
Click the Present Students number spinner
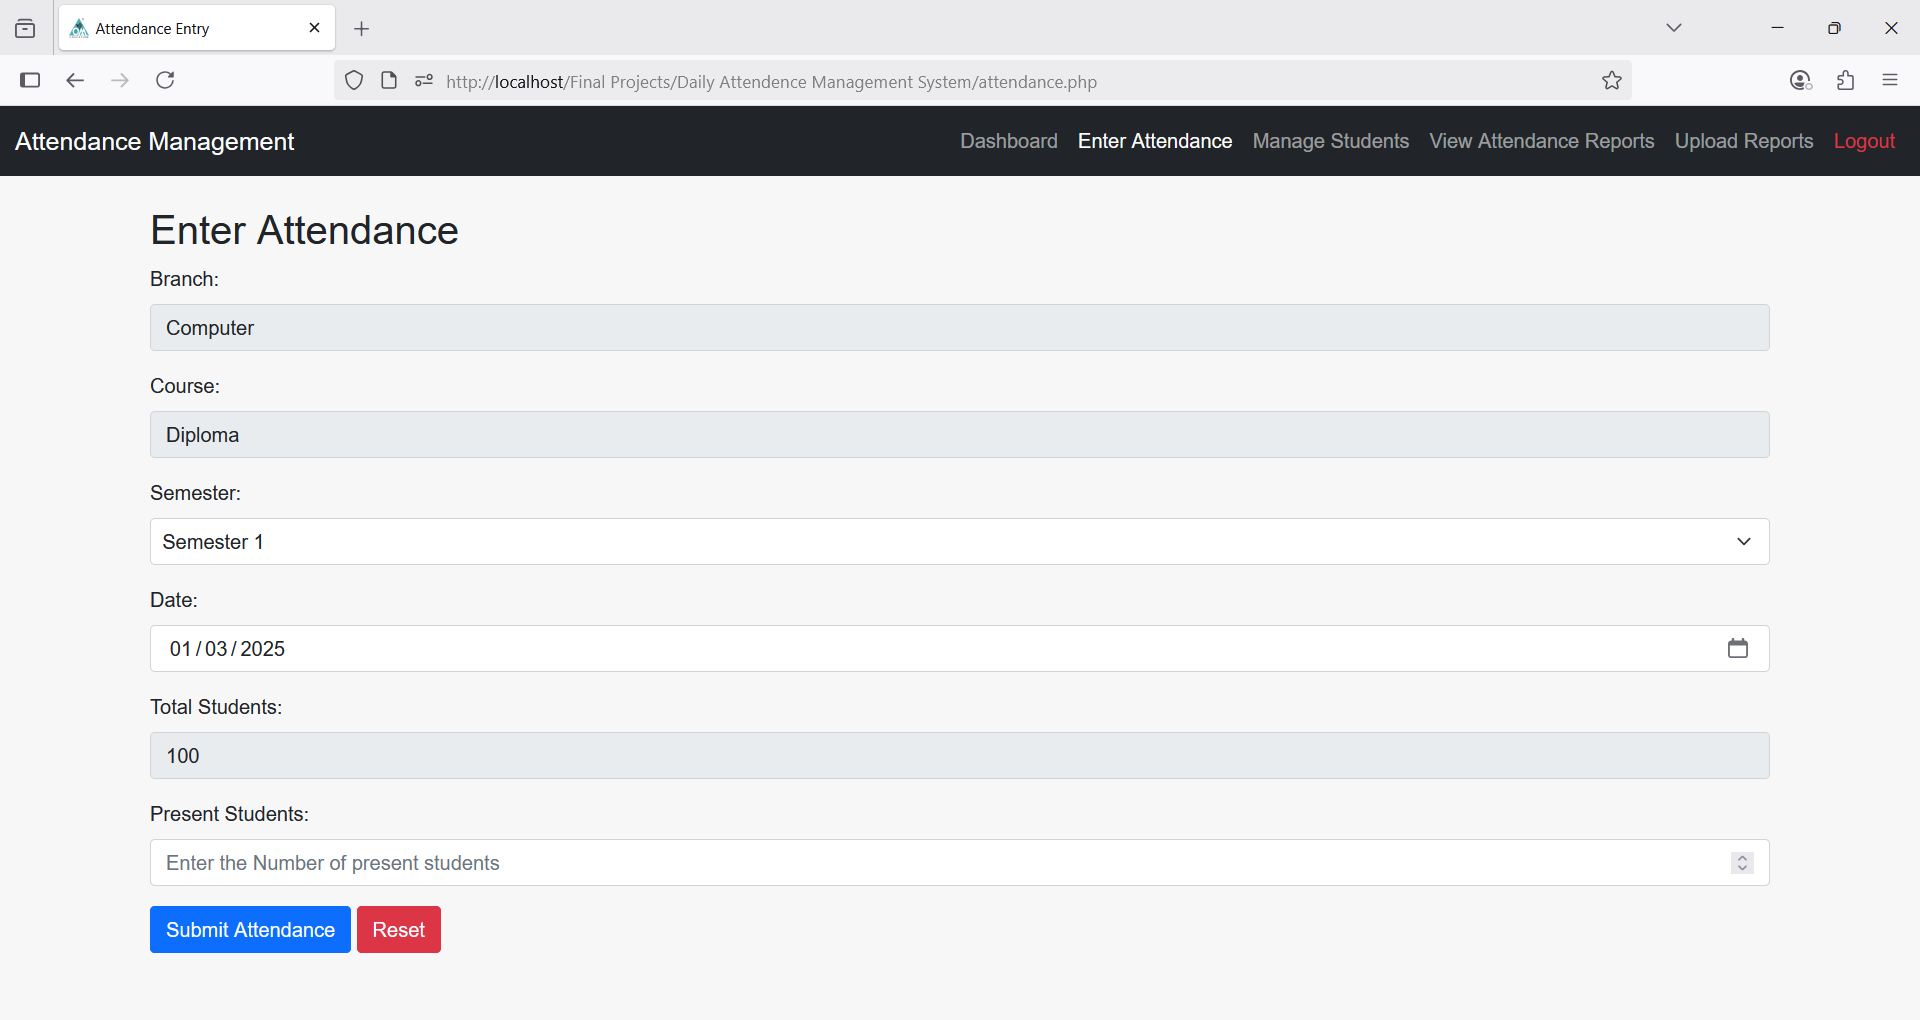click(x=1742, y=863)
